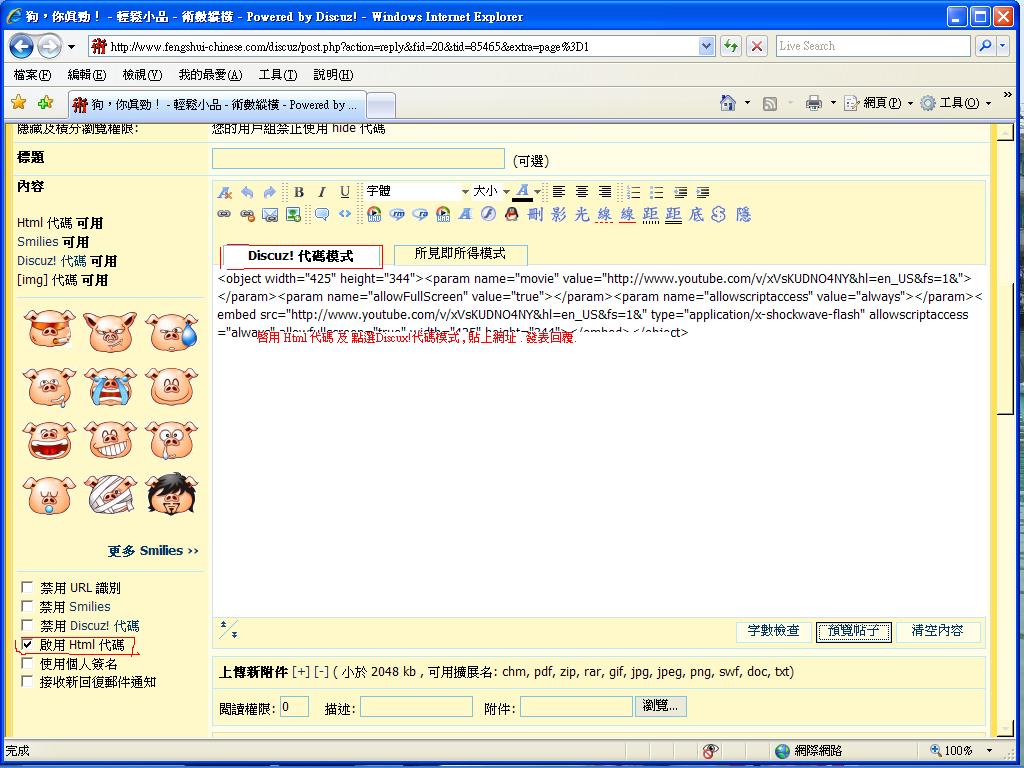The width and height of the screenshot is (1024, 768).
Task: Undo last edit in post editor
Action: (247, 192)
